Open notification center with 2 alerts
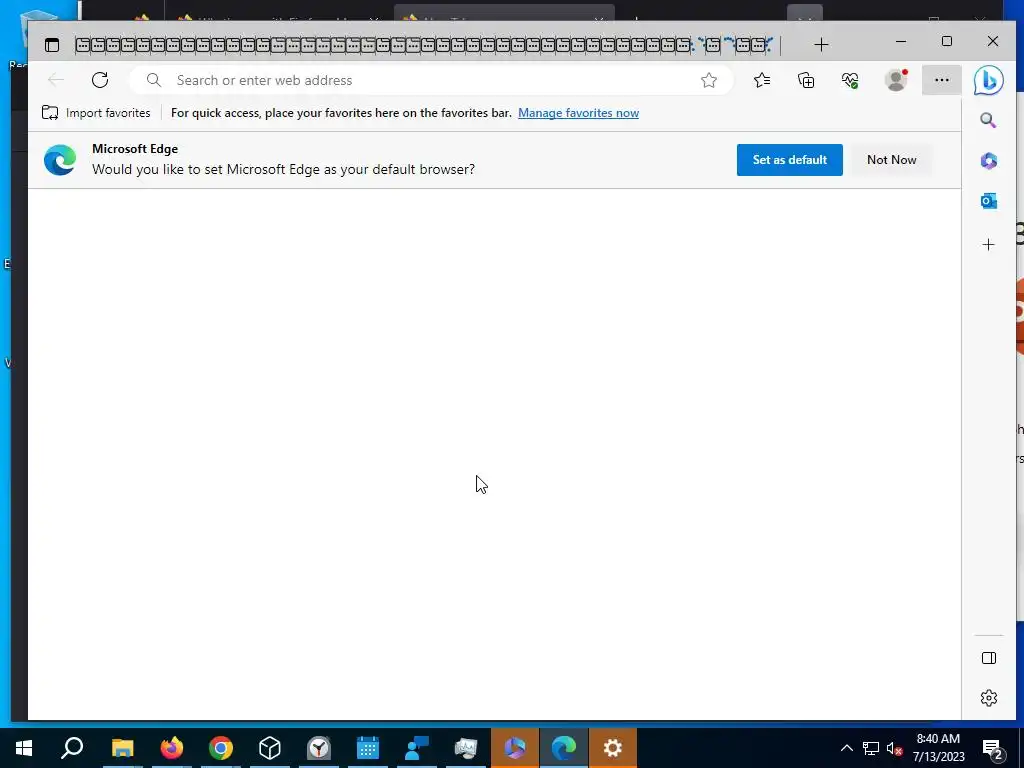 click(993, 748)
